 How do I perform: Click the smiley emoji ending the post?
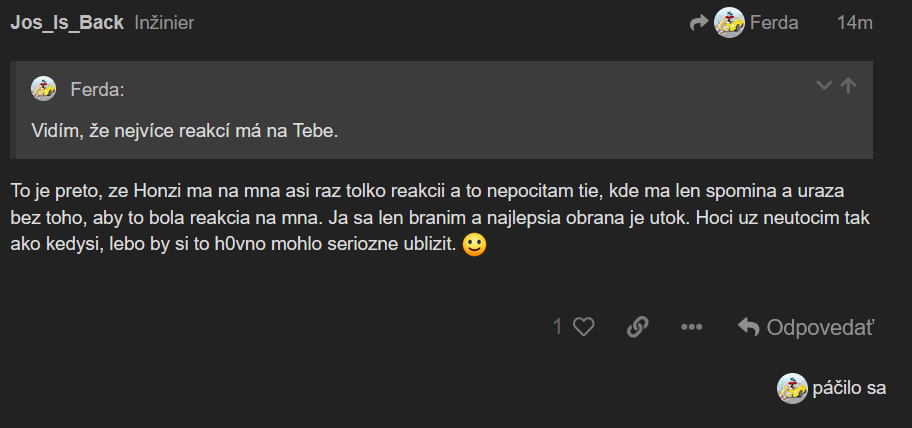click(475, 244)
